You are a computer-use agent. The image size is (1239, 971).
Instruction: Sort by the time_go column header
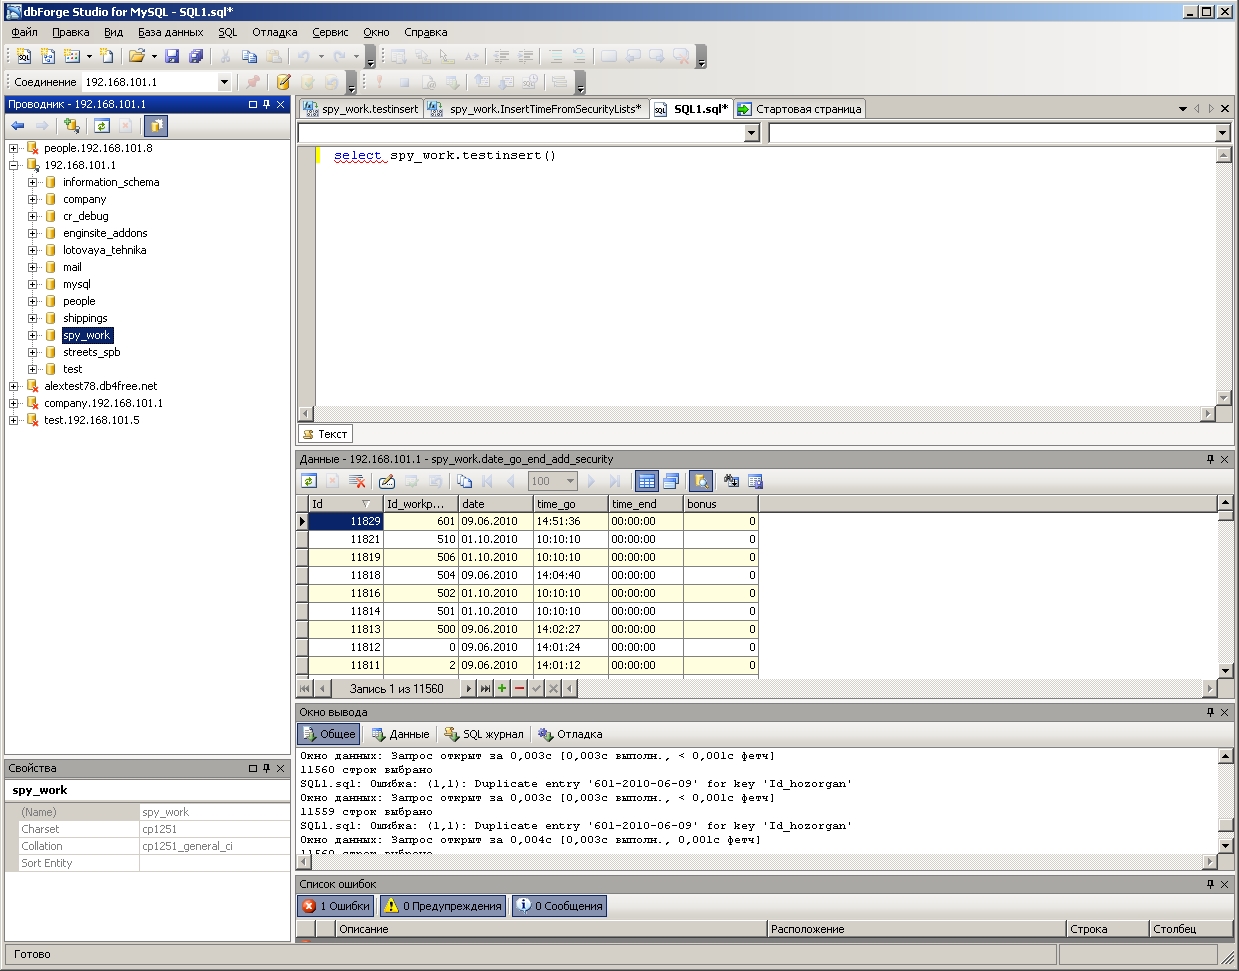coord(569,504)
